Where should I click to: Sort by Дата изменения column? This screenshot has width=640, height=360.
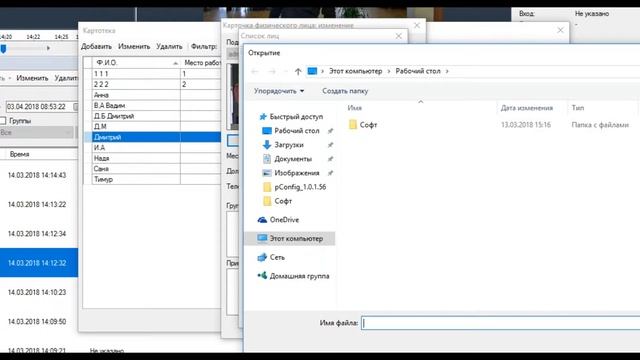(x=527, y=108)
